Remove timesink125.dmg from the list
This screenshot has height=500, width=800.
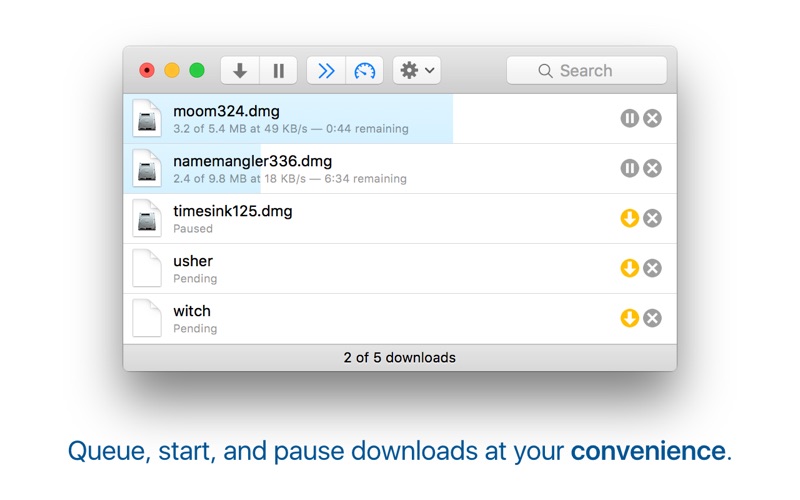click(x=652, y=218)
